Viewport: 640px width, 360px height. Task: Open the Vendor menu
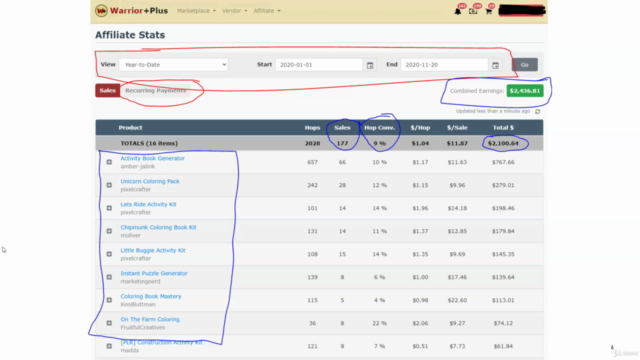coord(235,11)
